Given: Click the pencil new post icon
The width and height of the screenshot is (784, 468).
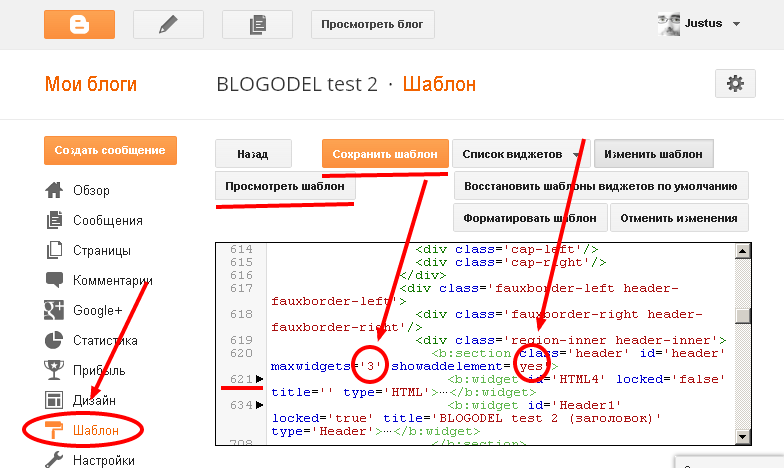Looking at the screenshot, I should pyautogui.click(x=168, y=23).
